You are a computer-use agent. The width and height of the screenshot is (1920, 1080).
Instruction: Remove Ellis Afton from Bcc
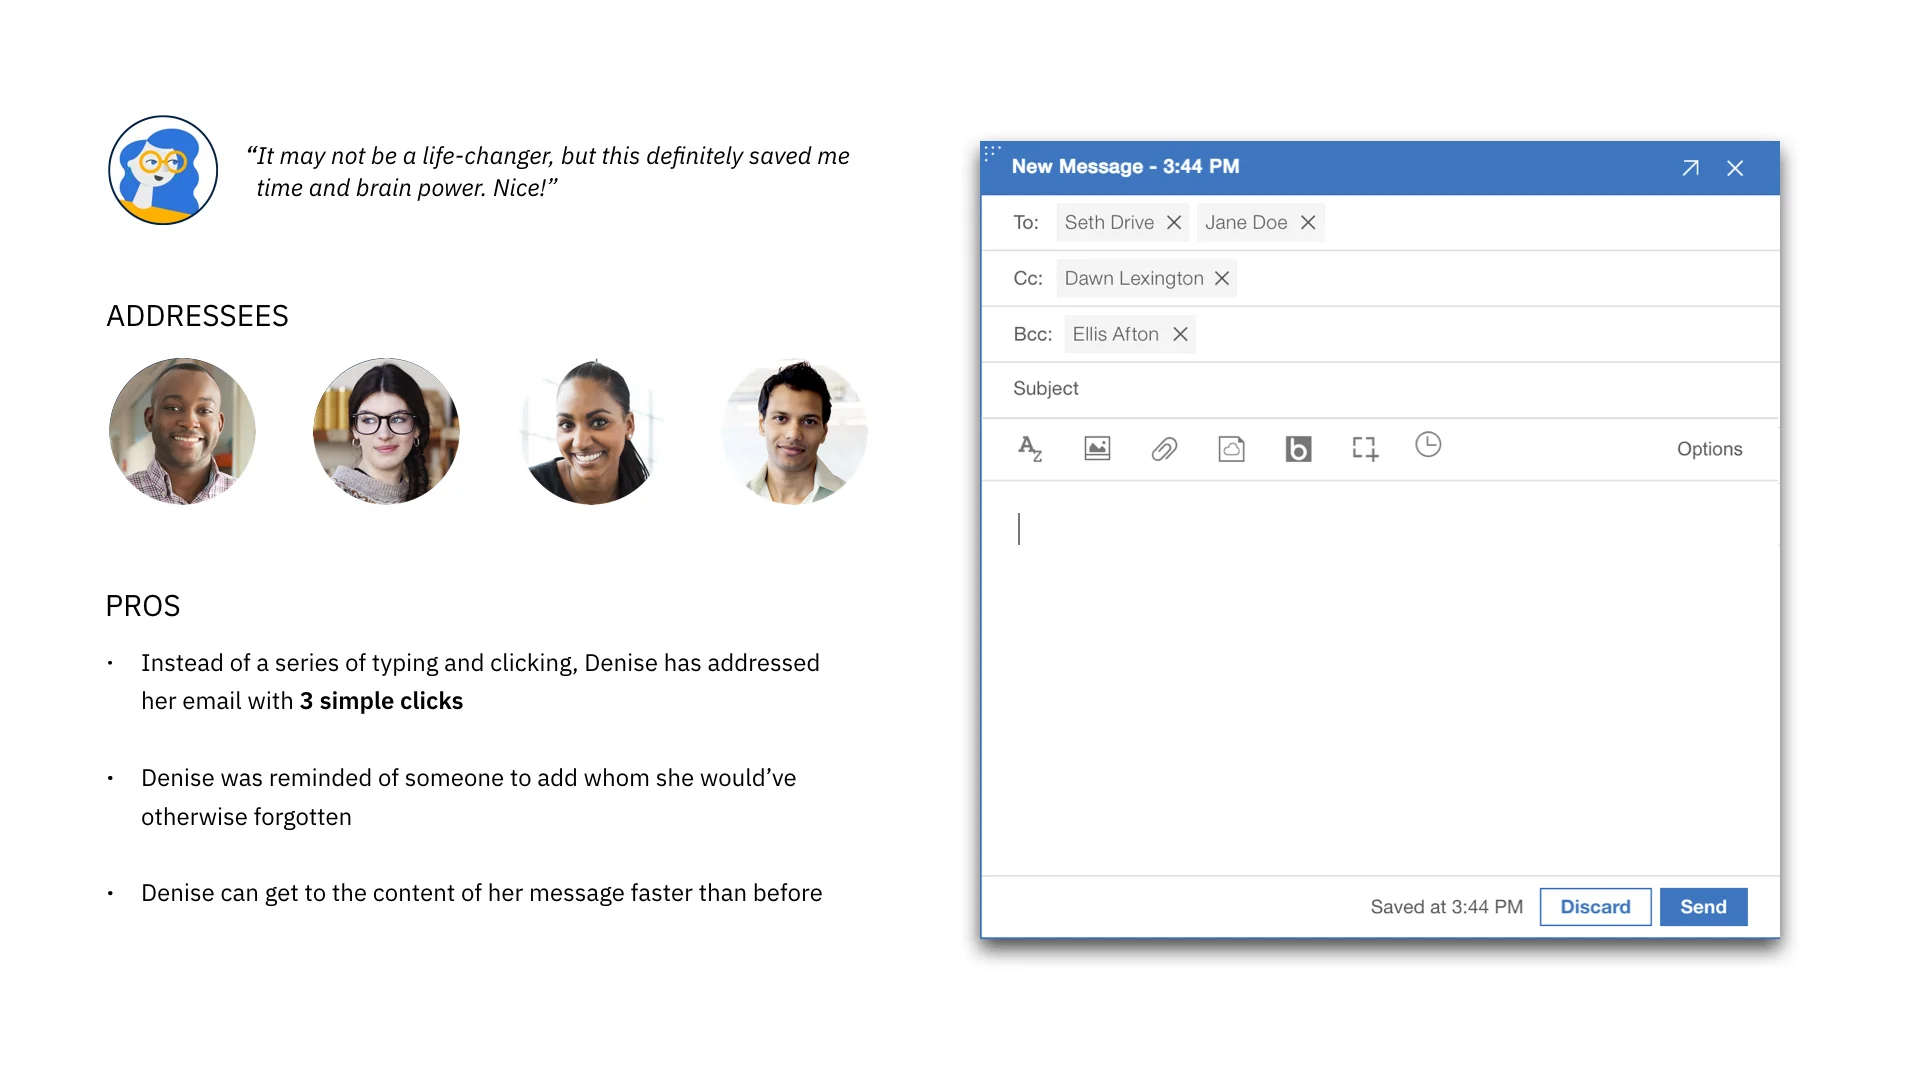coord(1180,335)
